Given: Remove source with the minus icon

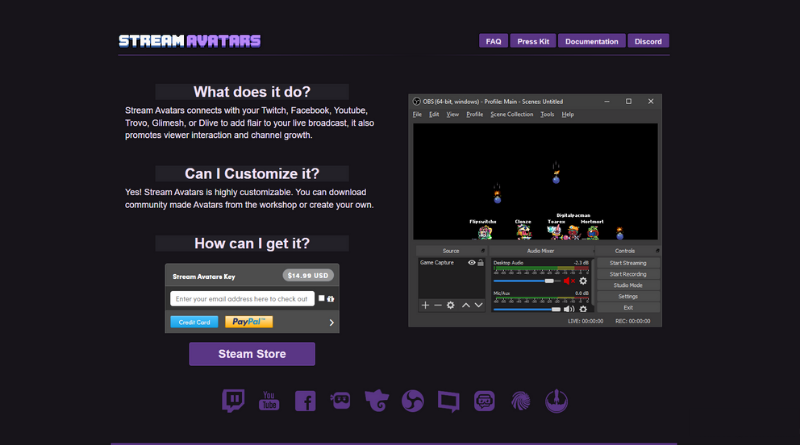Looking at the screenshot, I should [438, 305].
